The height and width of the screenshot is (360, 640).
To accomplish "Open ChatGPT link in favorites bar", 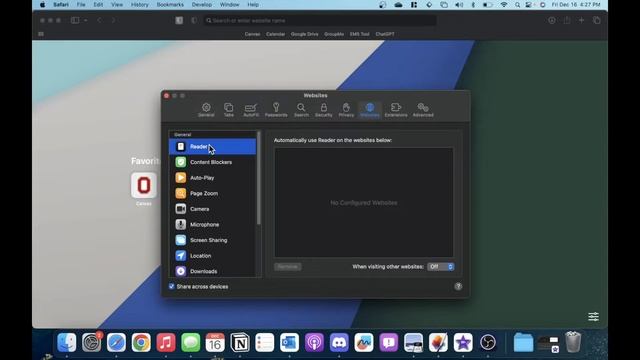I will (385, 34).
